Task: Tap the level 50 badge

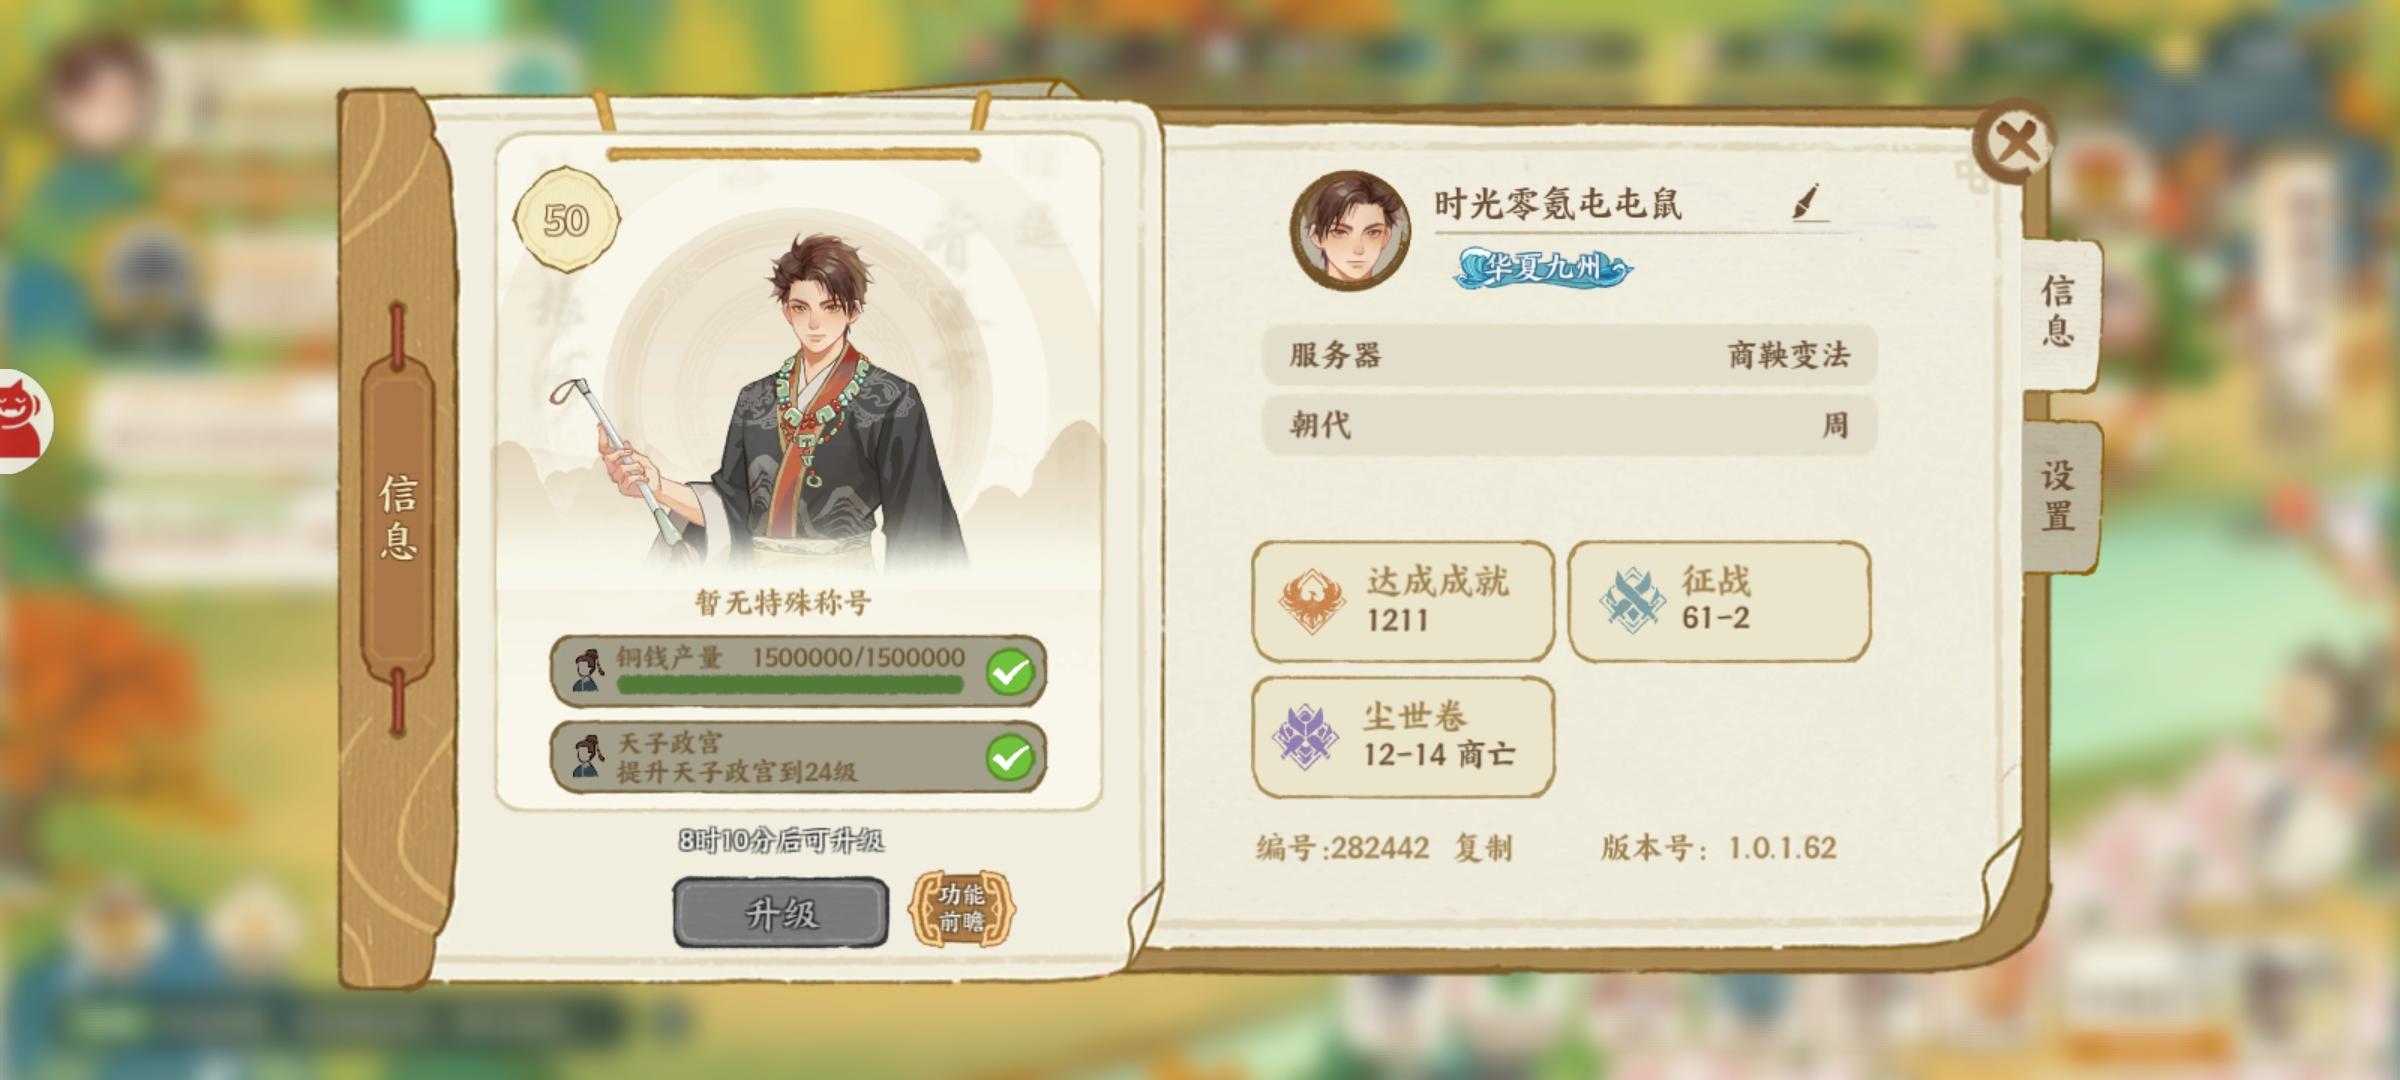Action: (x=566, y=220)
